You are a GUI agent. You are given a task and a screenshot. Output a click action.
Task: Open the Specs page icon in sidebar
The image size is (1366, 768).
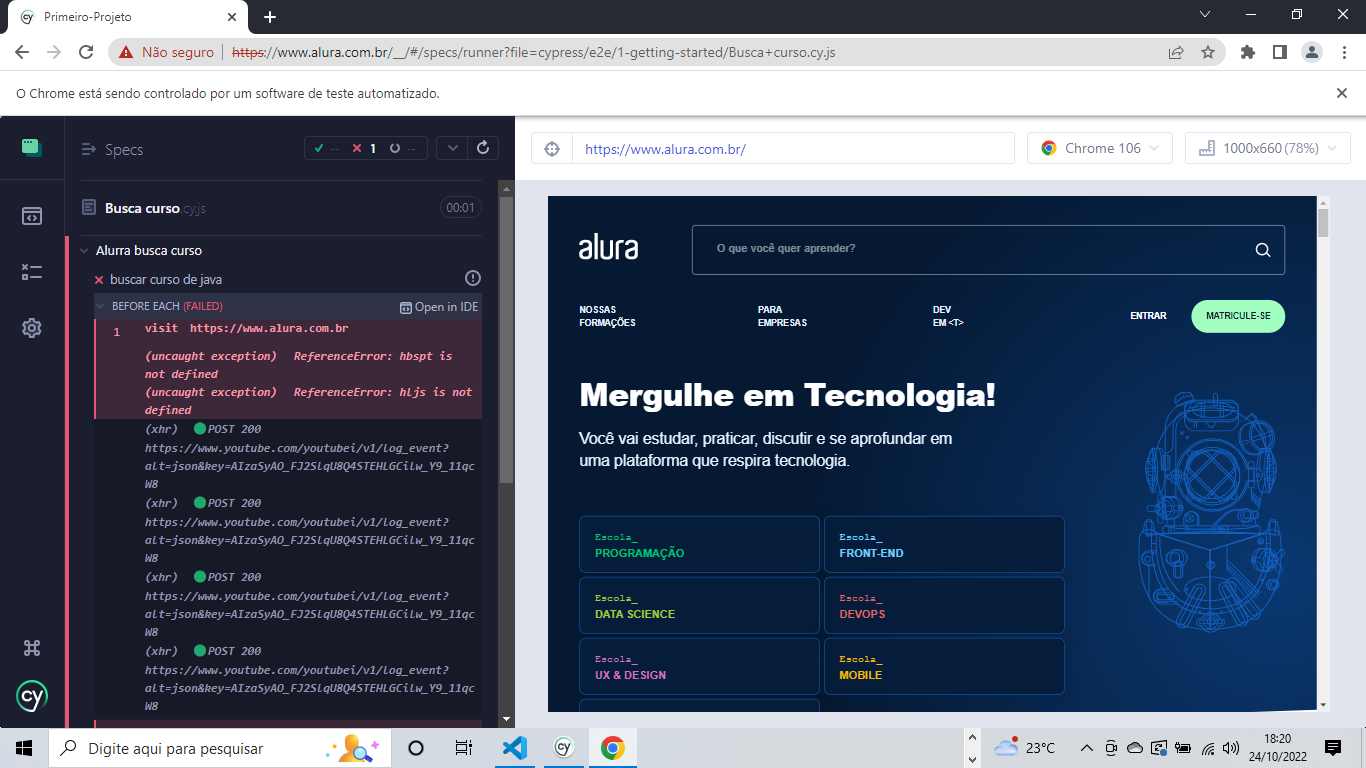click(x=32, y=215)
